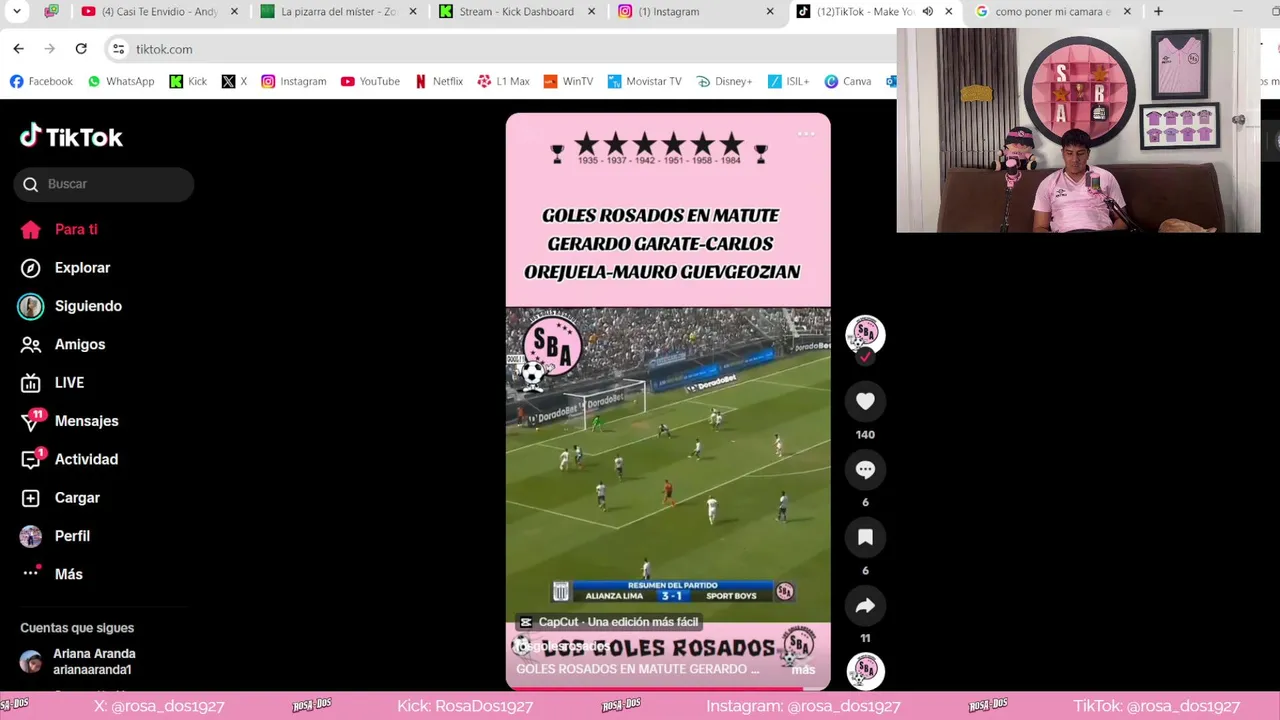Open the creator's avatar beside video
This screenshot has width=1280, height=720.
pyautogui.click(x=865, y=334)
